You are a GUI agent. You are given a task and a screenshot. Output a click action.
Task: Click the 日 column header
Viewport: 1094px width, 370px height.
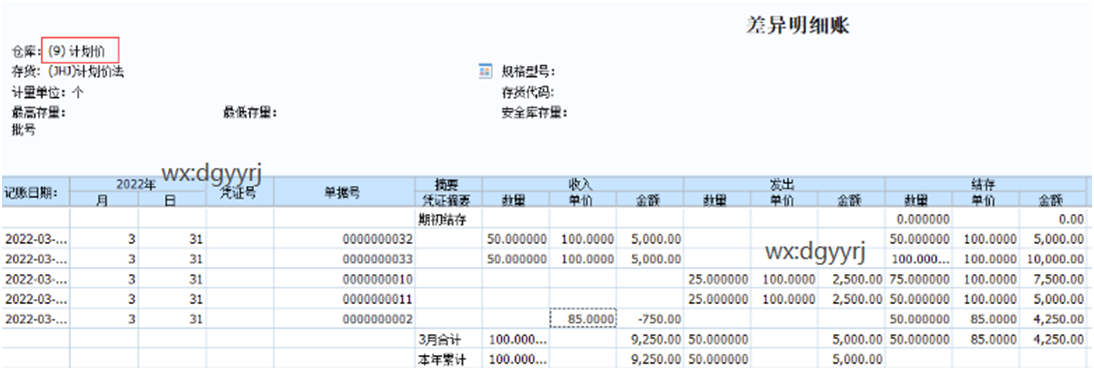click(x=172, y=200)
